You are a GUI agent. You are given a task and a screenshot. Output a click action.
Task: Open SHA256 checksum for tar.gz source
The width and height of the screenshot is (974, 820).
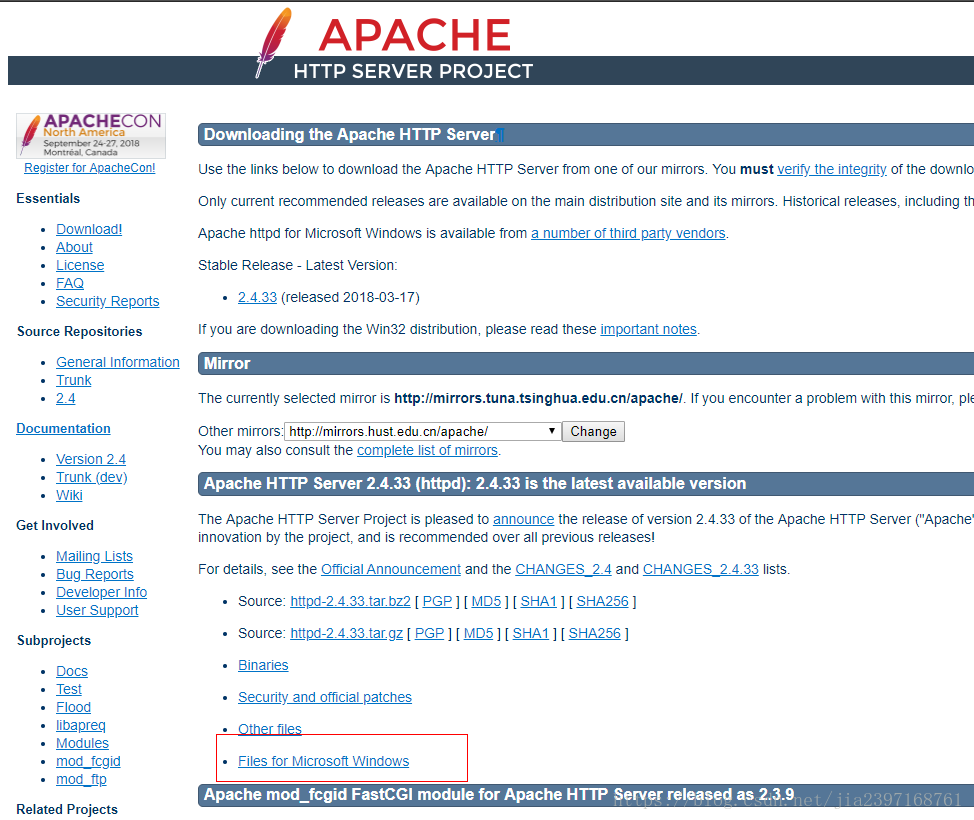594,634
